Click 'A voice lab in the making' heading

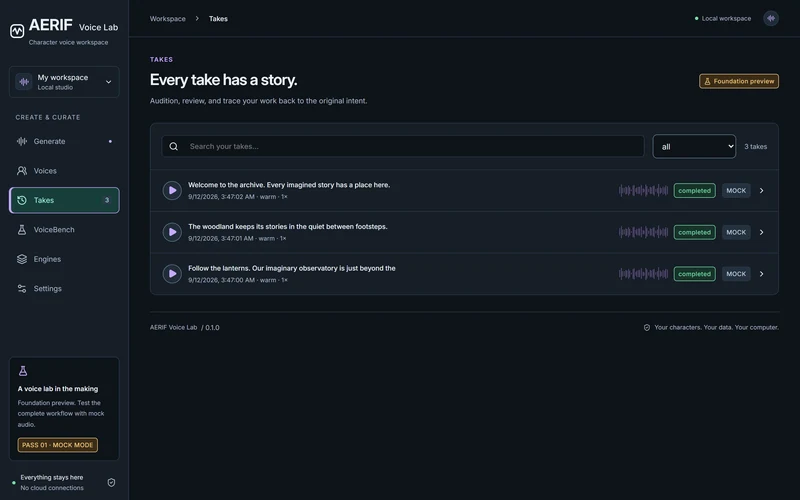click(x=58, y=389)
